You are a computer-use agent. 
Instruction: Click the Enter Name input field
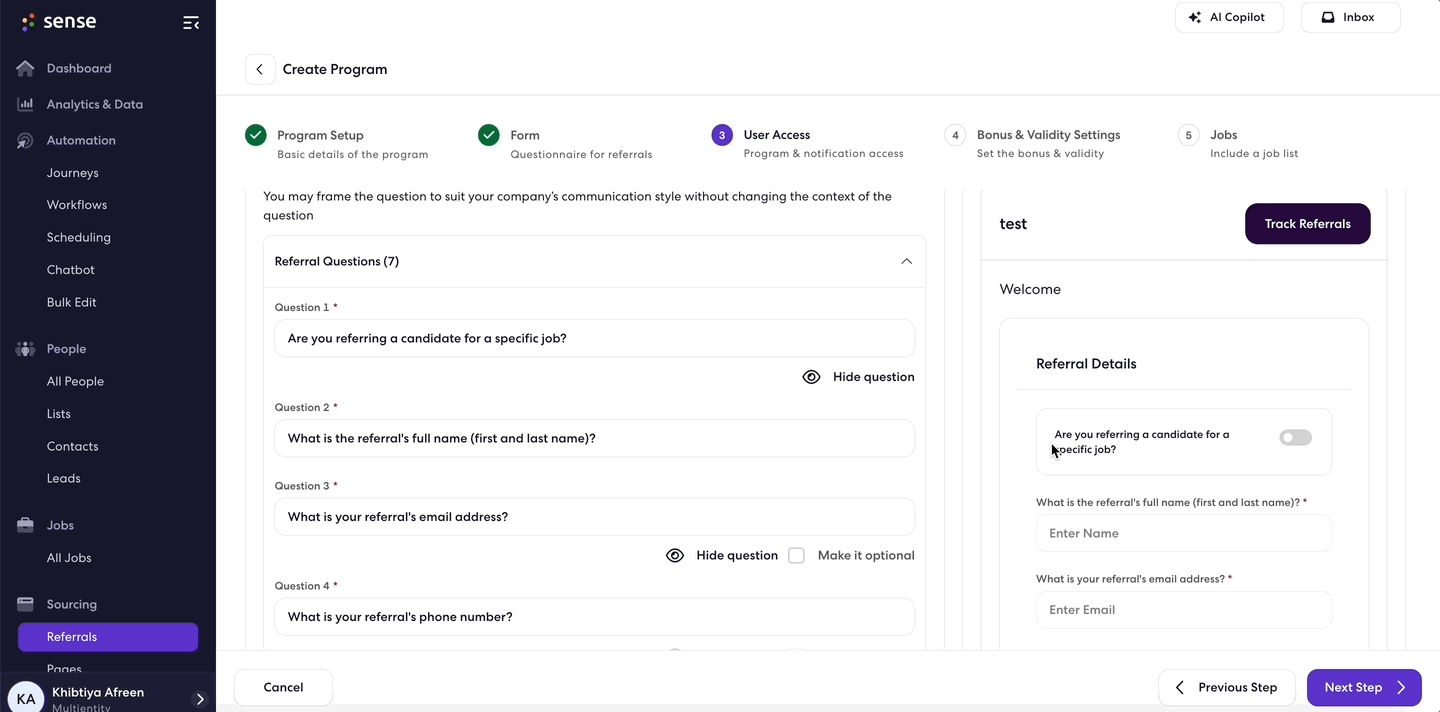tap(1184, 533)
